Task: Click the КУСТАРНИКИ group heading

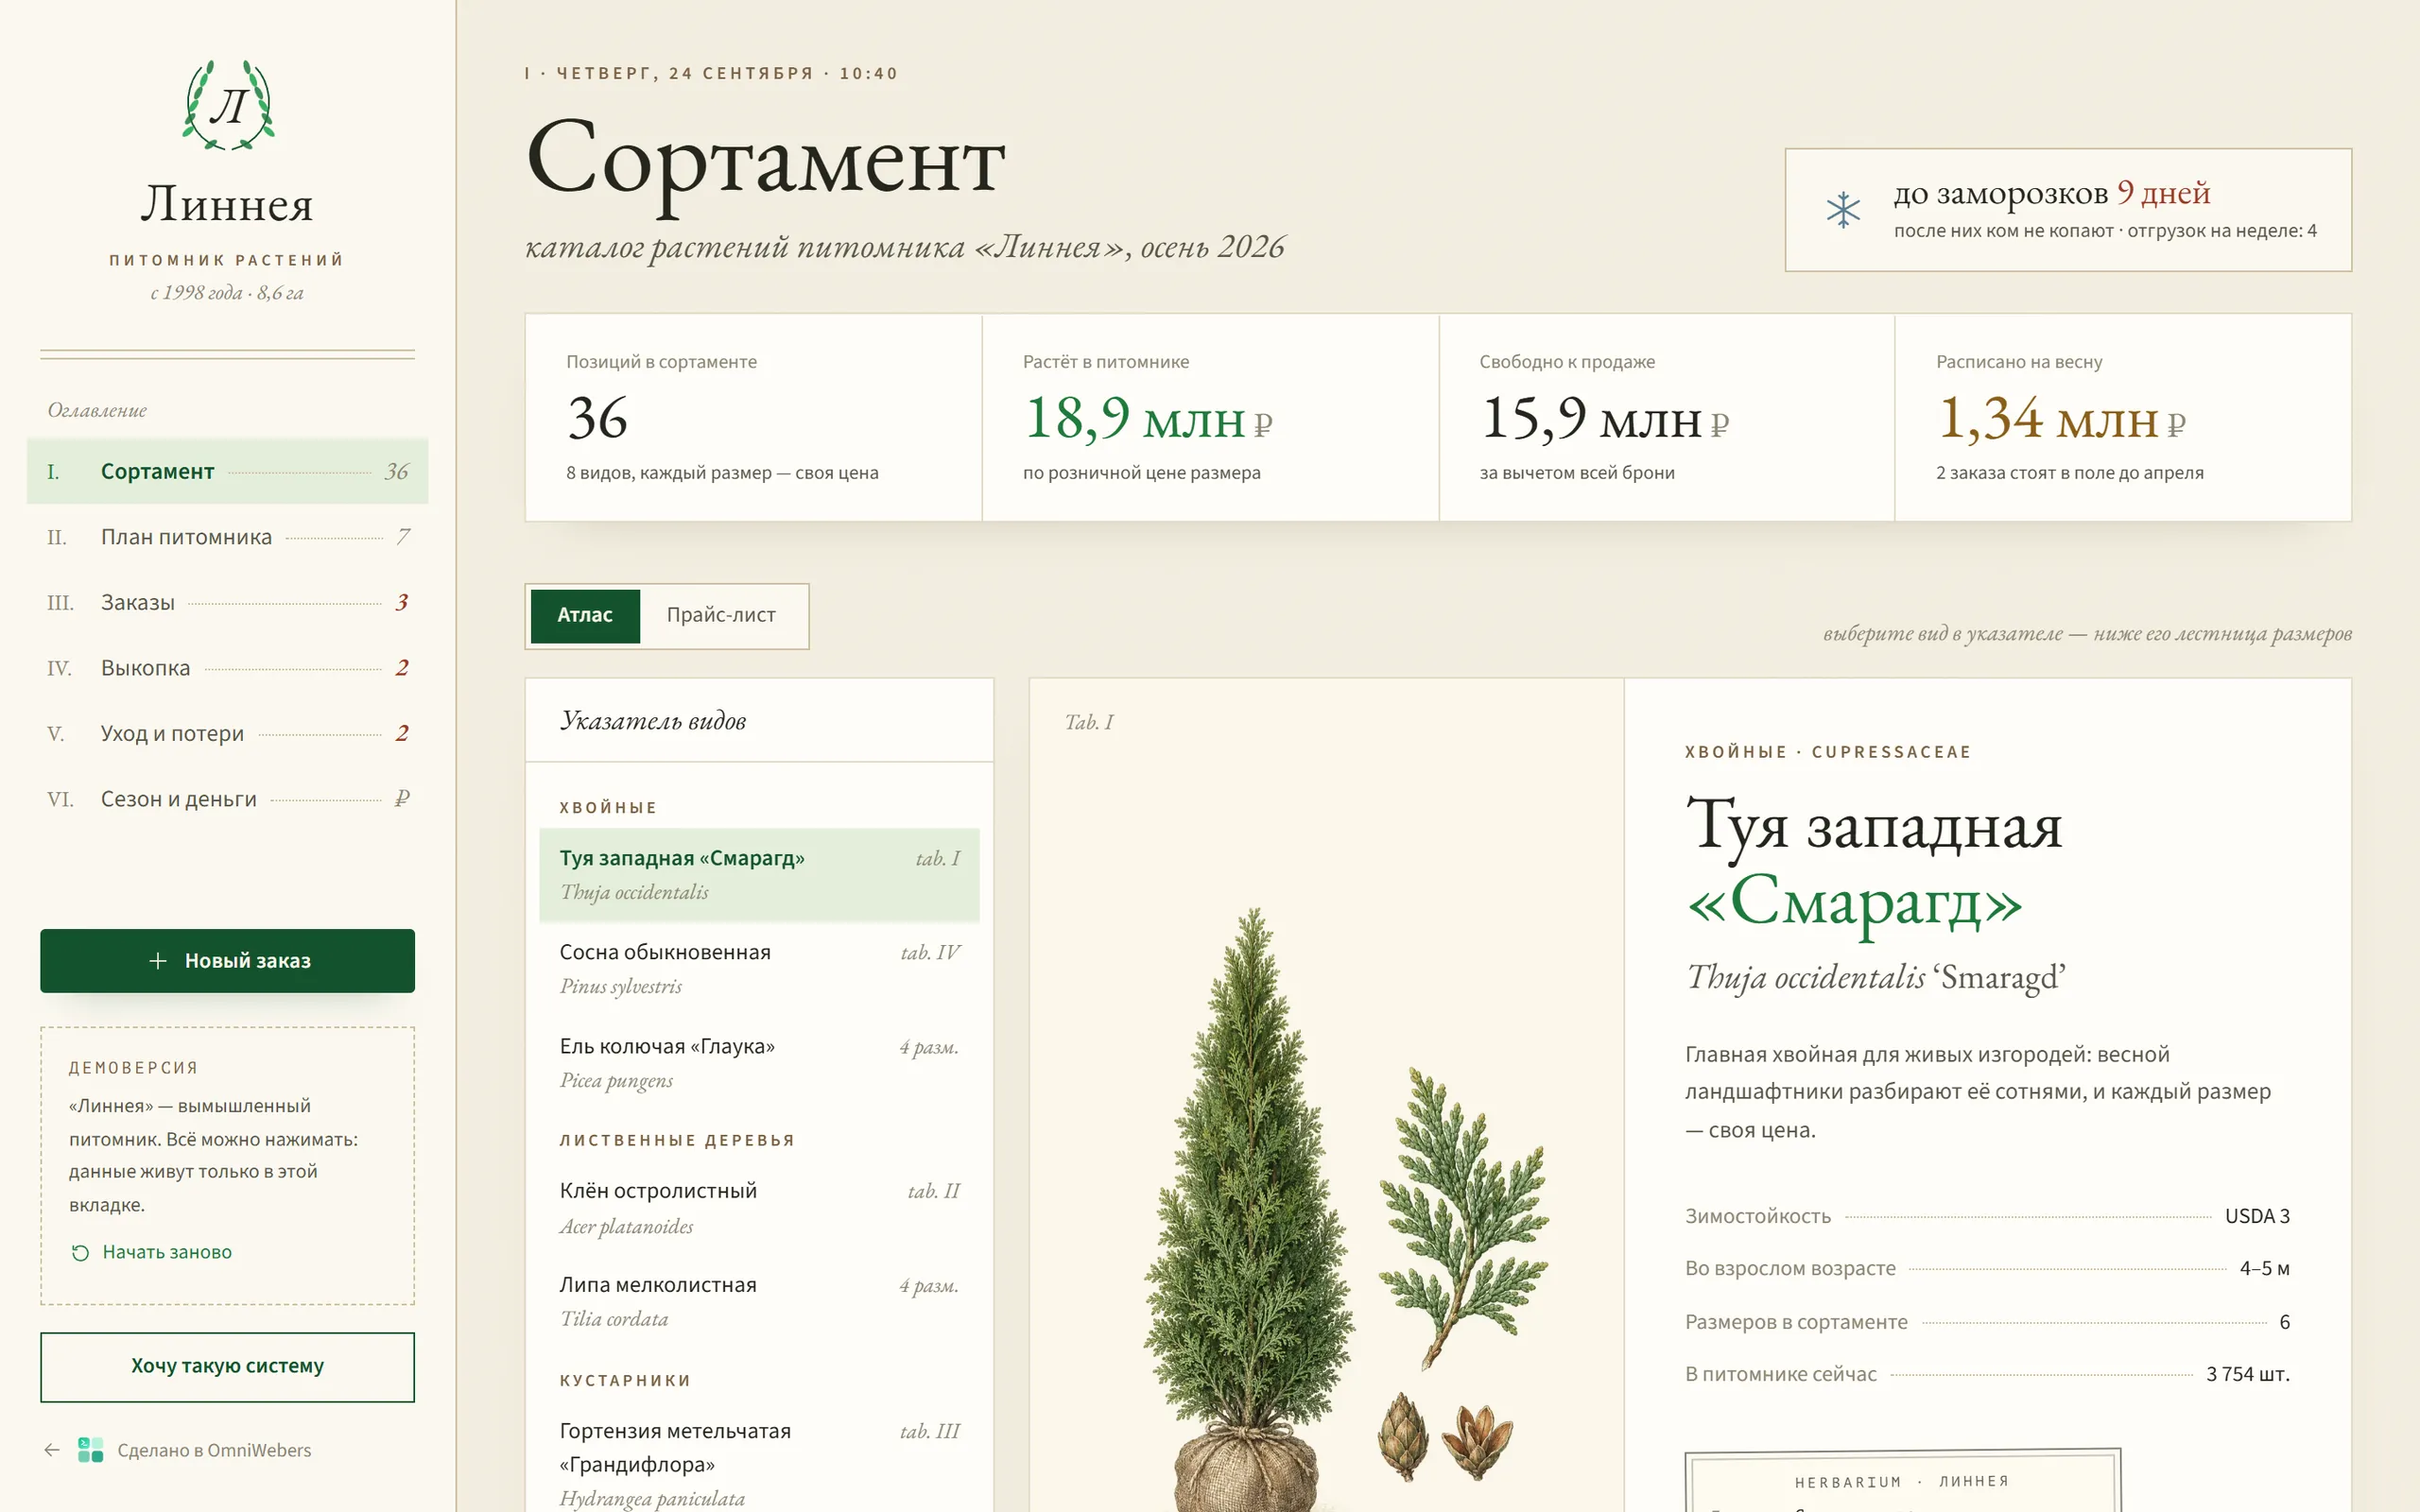Action: click(625, 1380)
